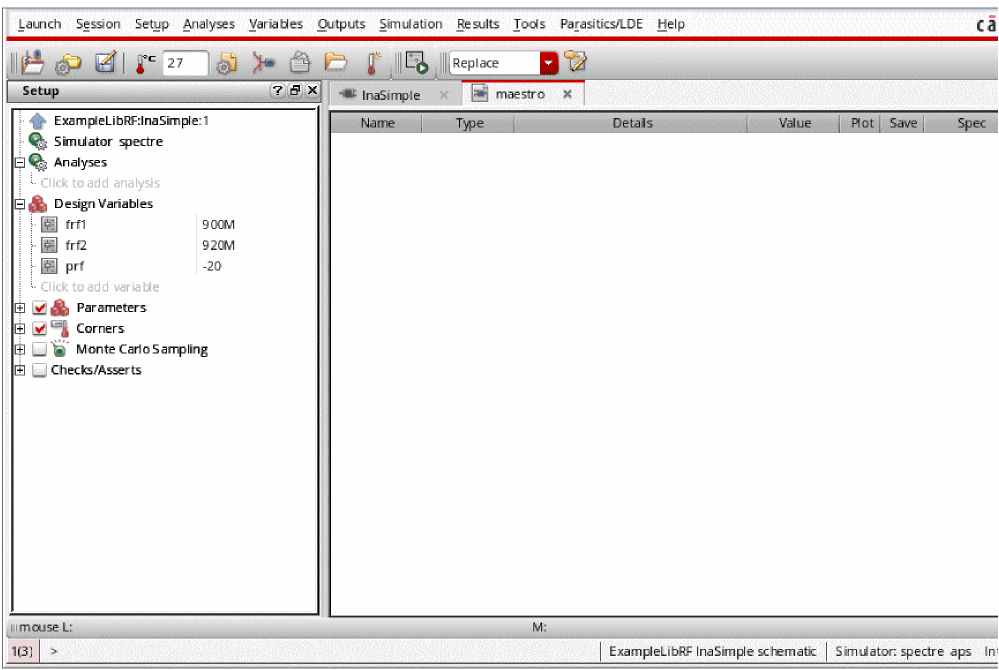Click the Simulator spectre gear icon
The width and height of the screenshot is (999, 670).
point(39,141)
